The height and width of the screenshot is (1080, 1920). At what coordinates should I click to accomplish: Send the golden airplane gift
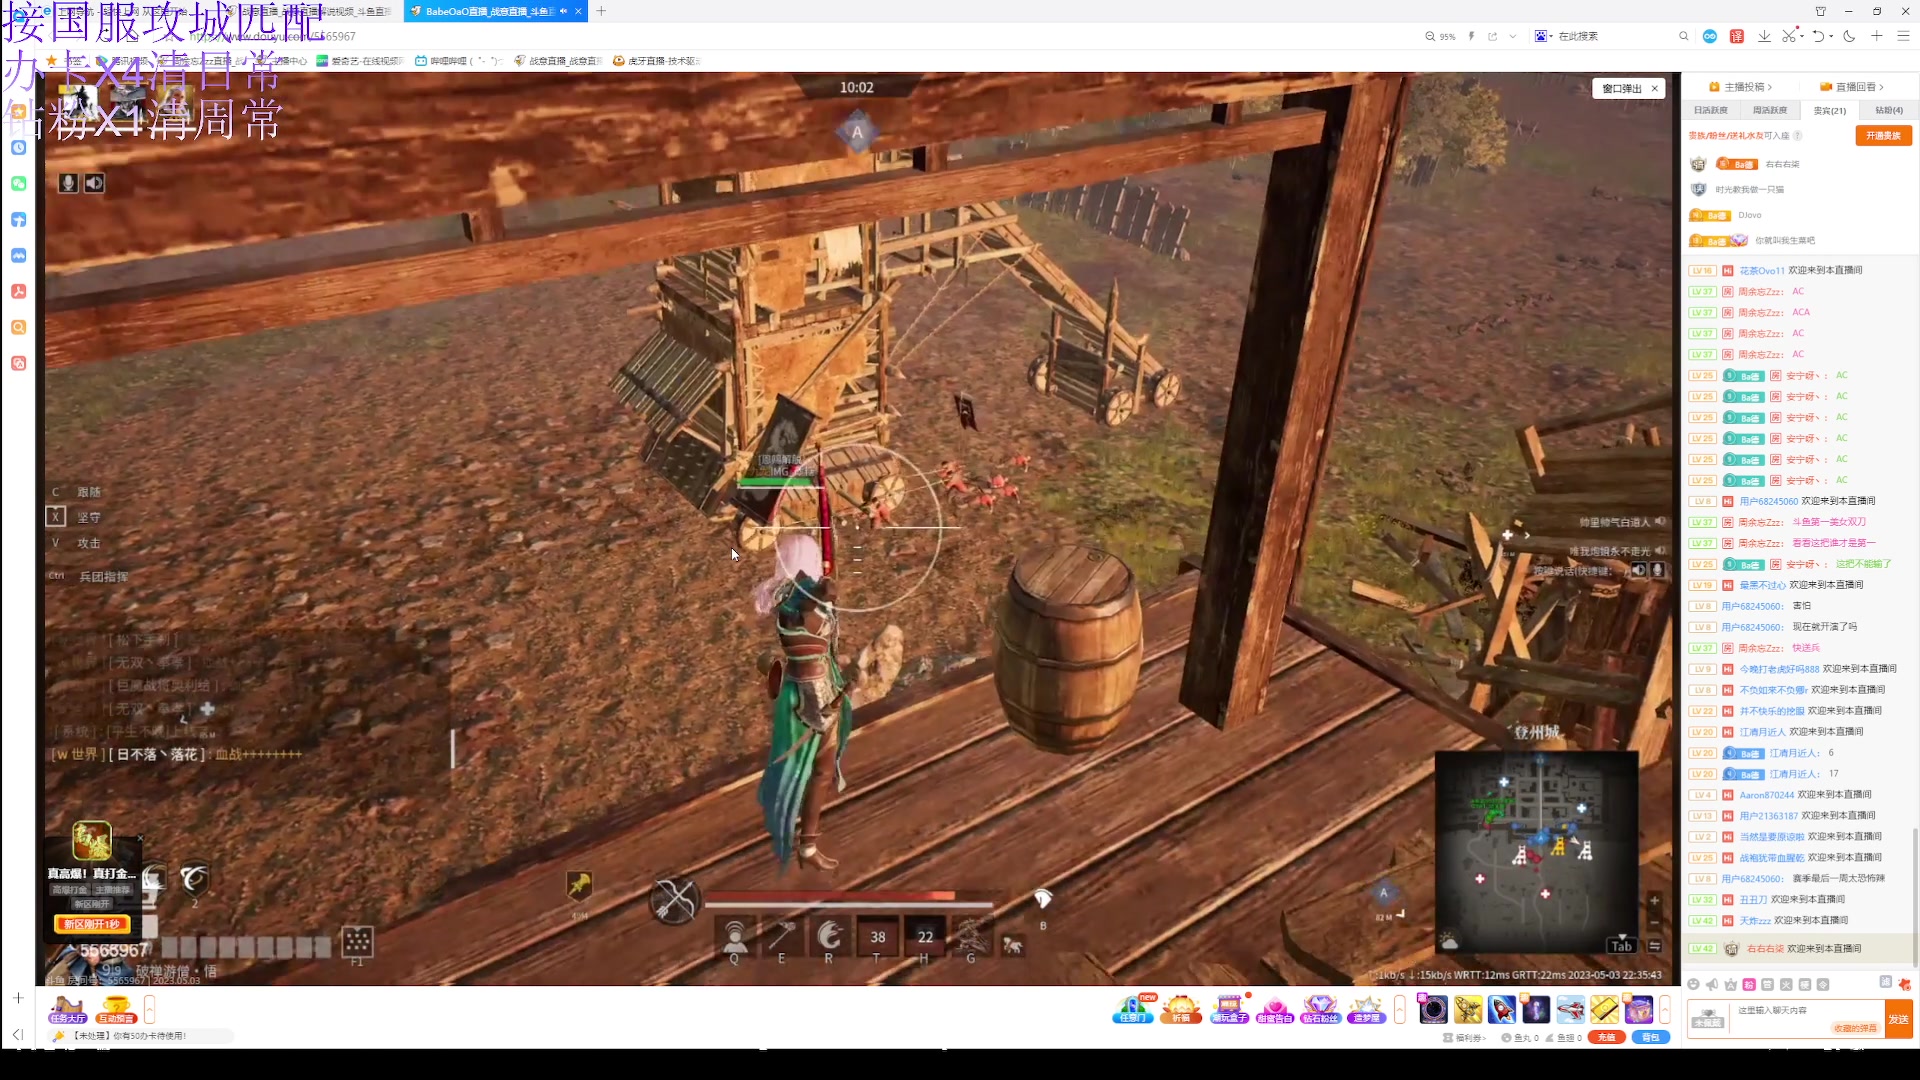click(x=1468, y=1009)
